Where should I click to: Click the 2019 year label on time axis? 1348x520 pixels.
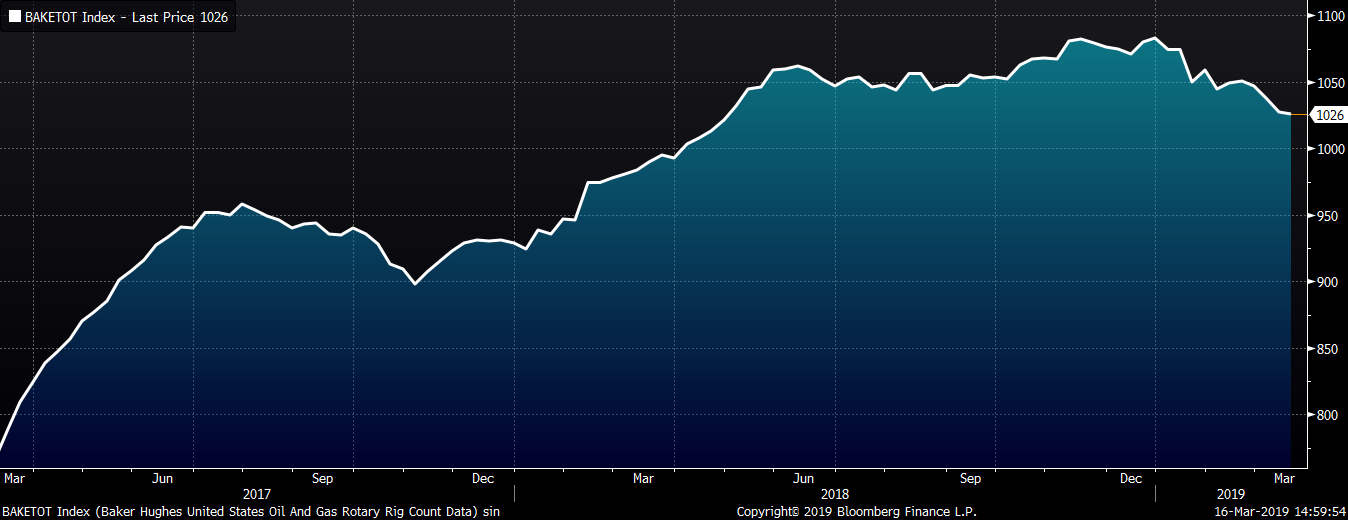(1232, 494)
